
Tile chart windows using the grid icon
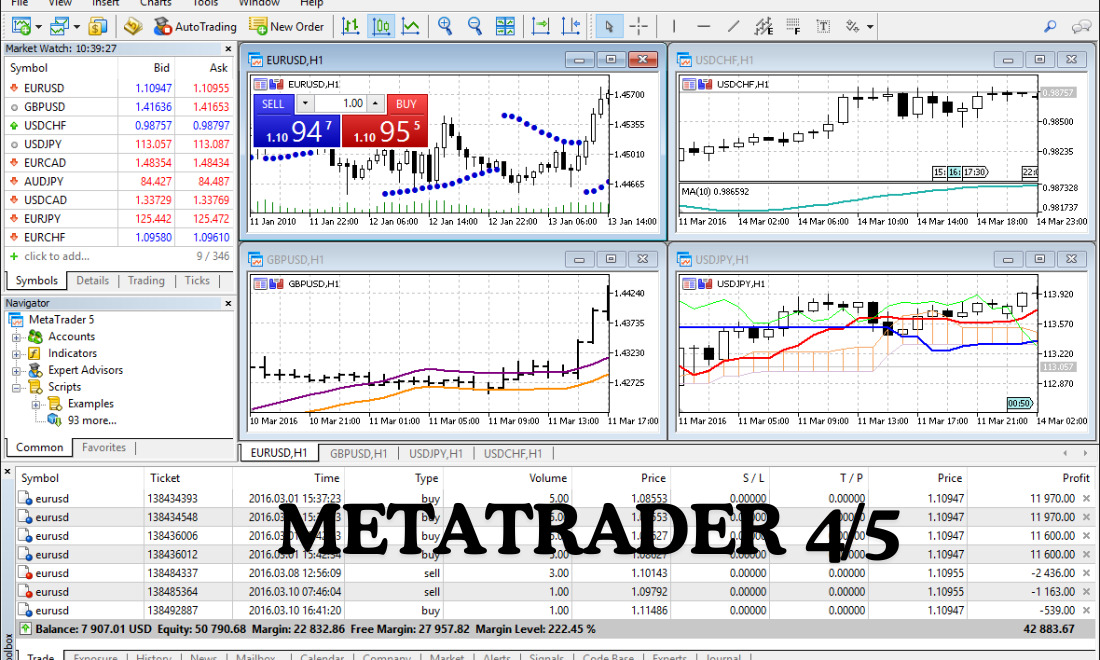tap(505, 27)
